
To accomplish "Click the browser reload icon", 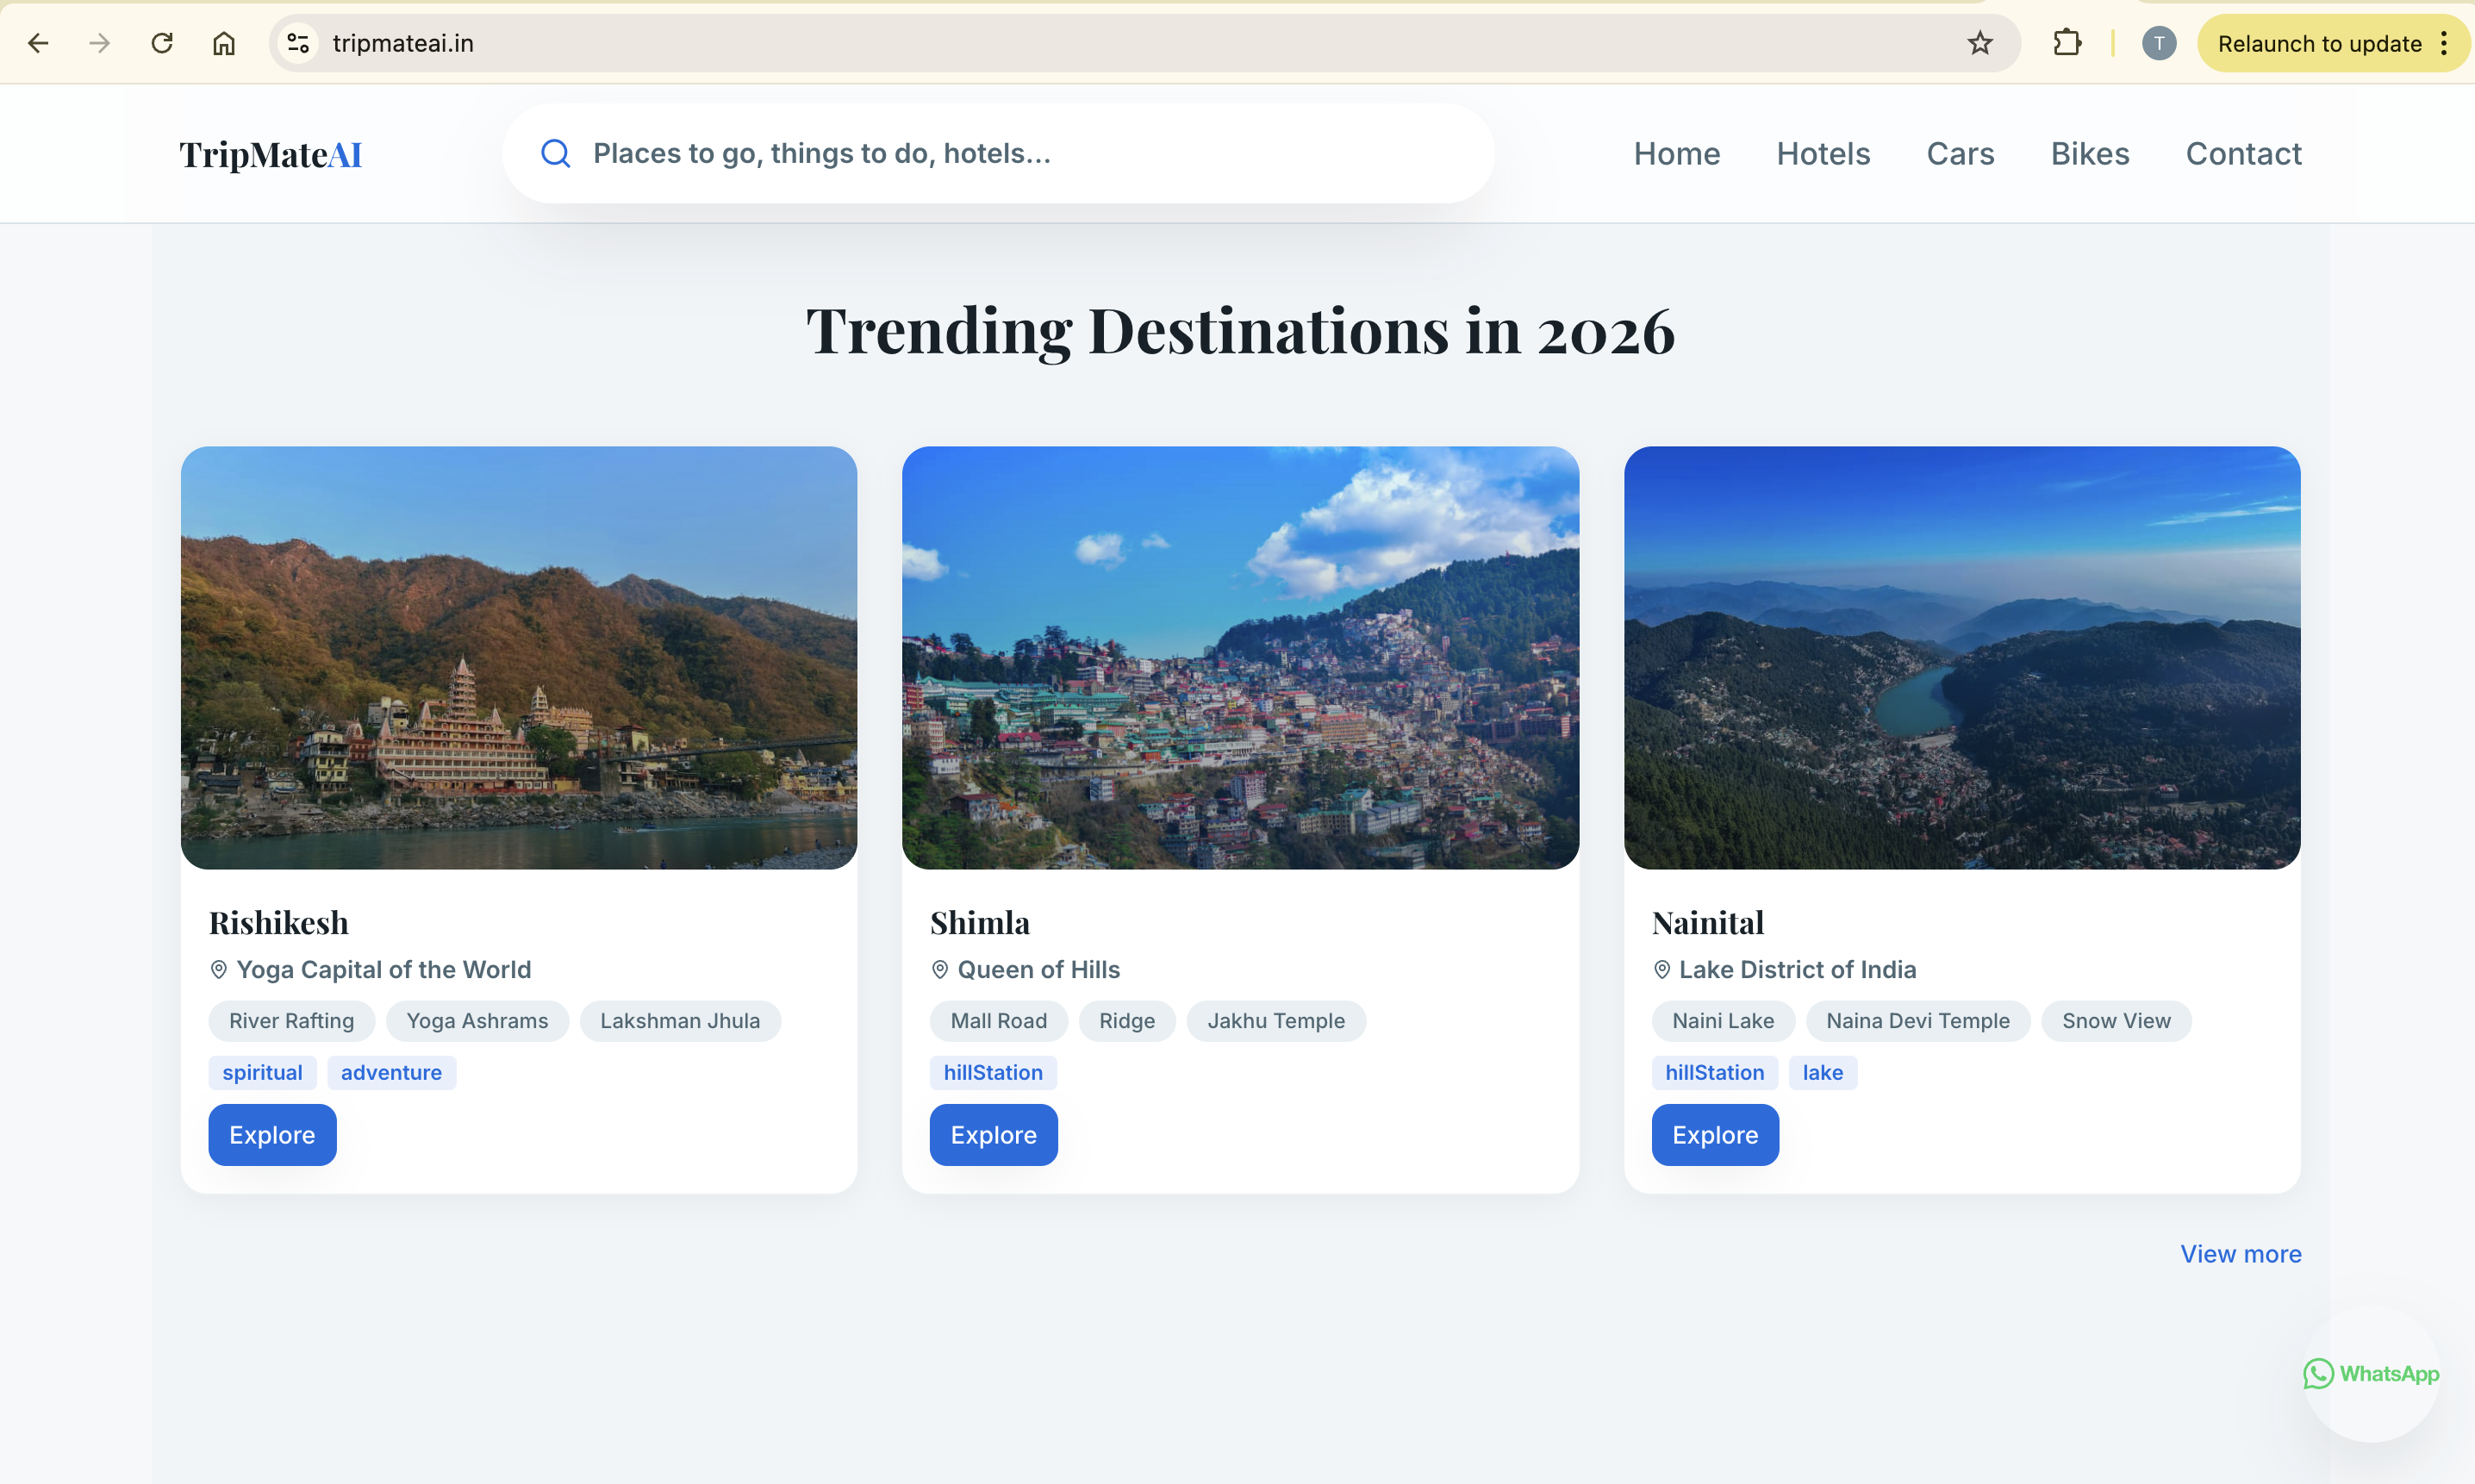I will click(x=162, y=42).
